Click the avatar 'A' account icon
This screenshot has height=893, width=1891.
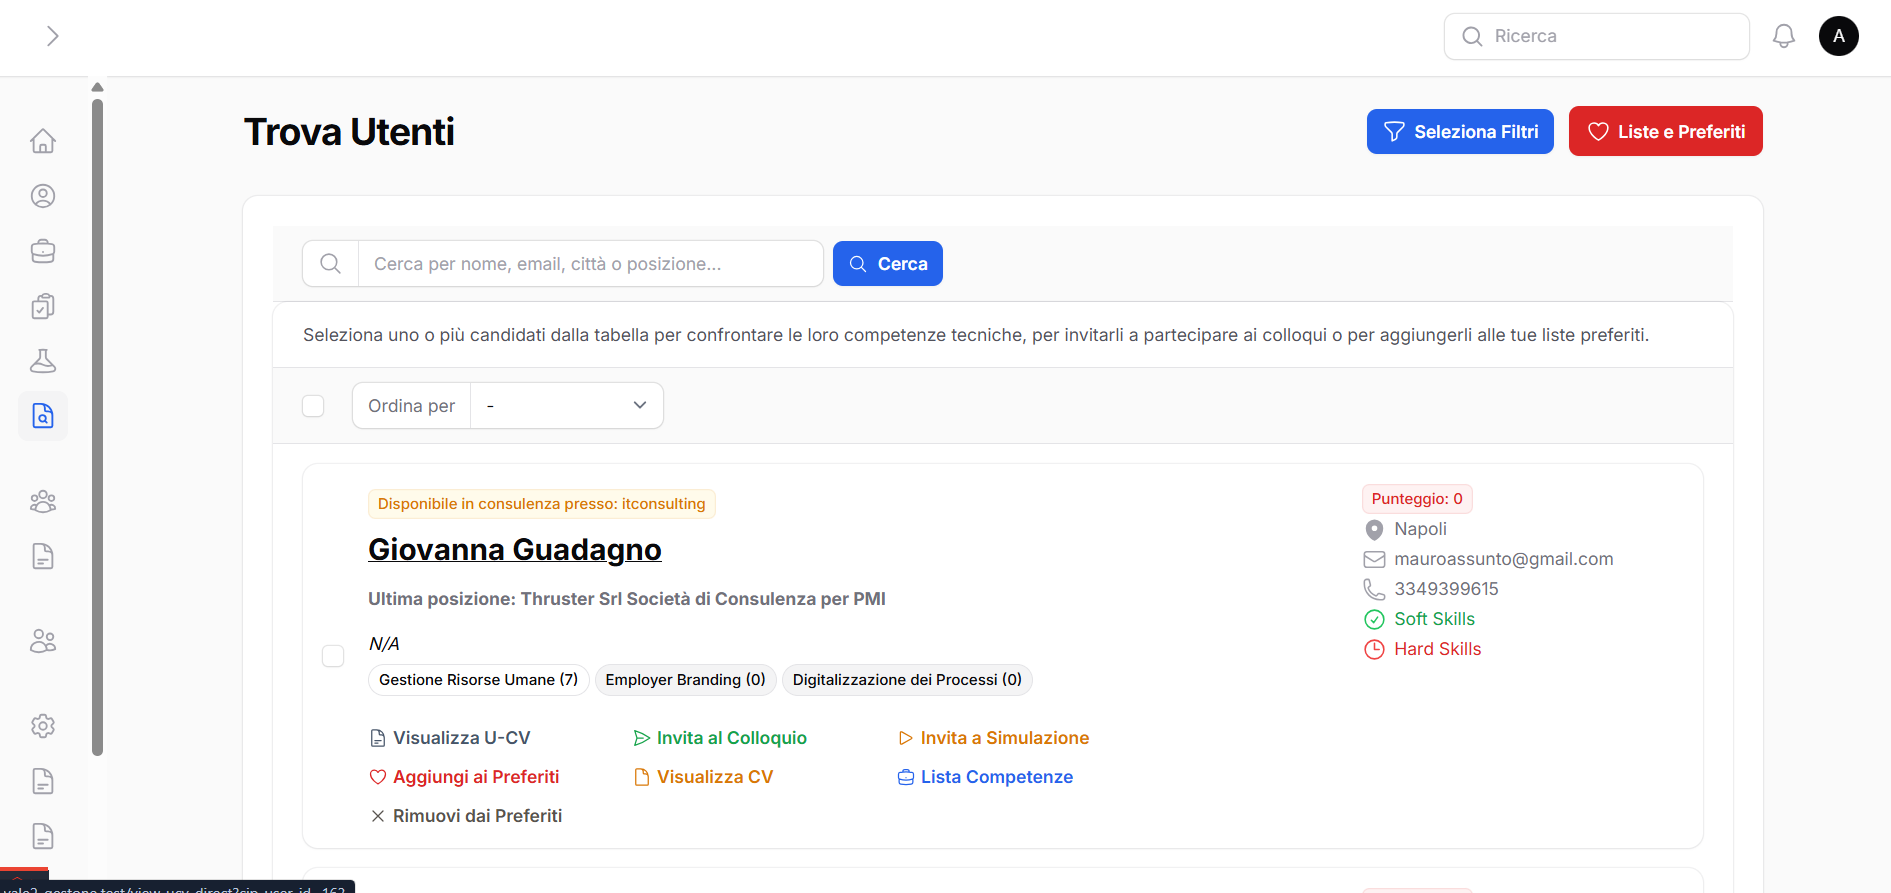click(x=1838, y=37)
